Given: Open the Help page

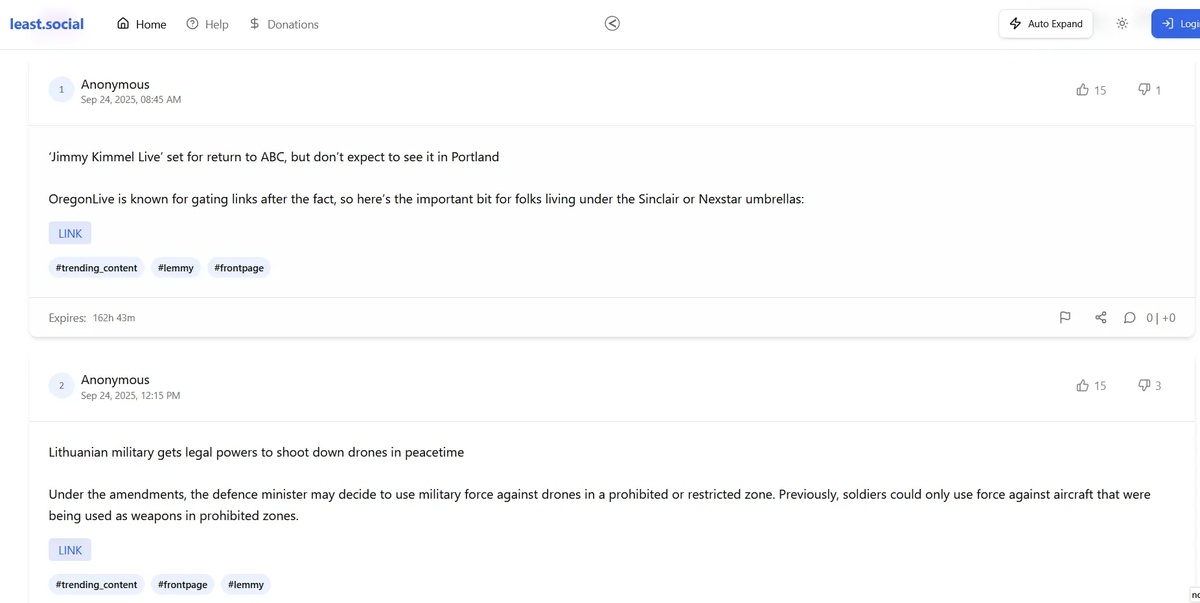Looking at the screenshot, I should click(x=207, y=24).
